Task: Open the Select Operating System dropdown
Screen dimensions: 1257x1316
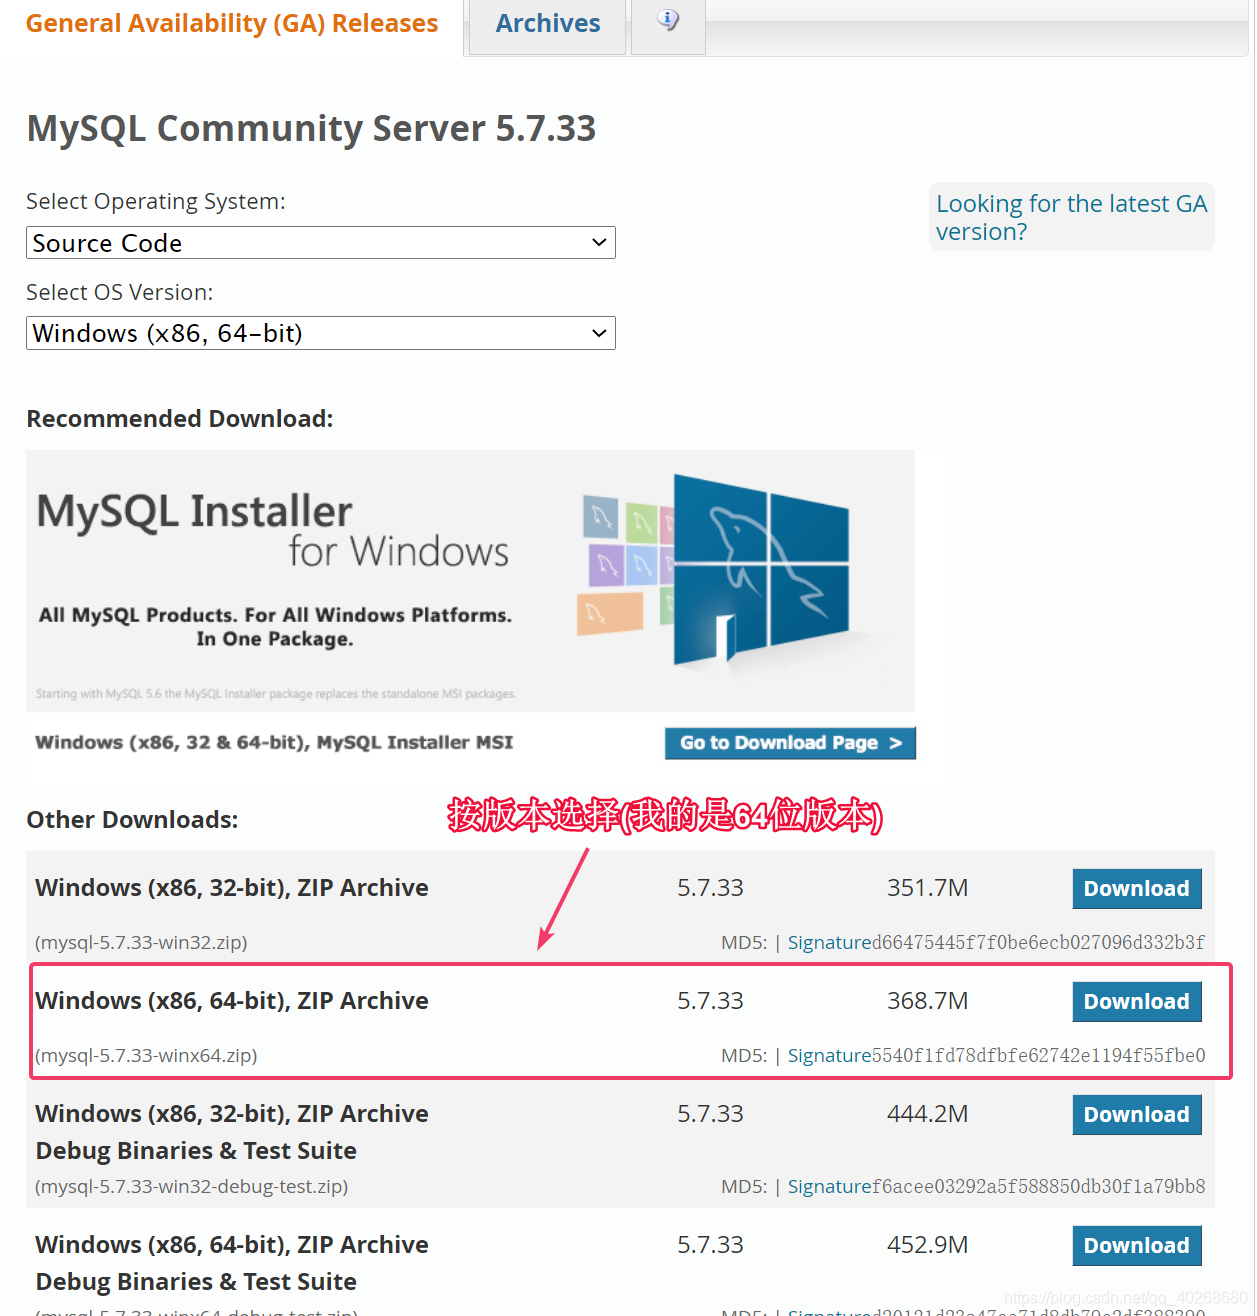Action: [x=320, y=243]
